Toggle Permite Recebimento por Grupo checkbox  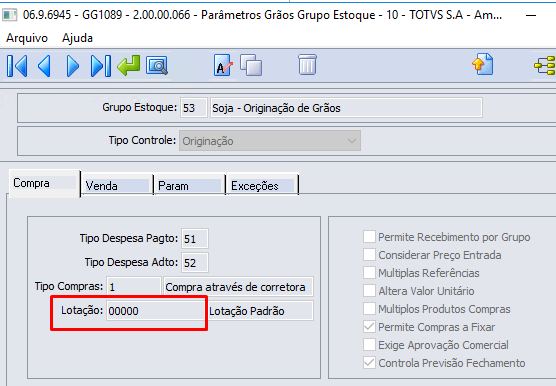click(369, 237)
